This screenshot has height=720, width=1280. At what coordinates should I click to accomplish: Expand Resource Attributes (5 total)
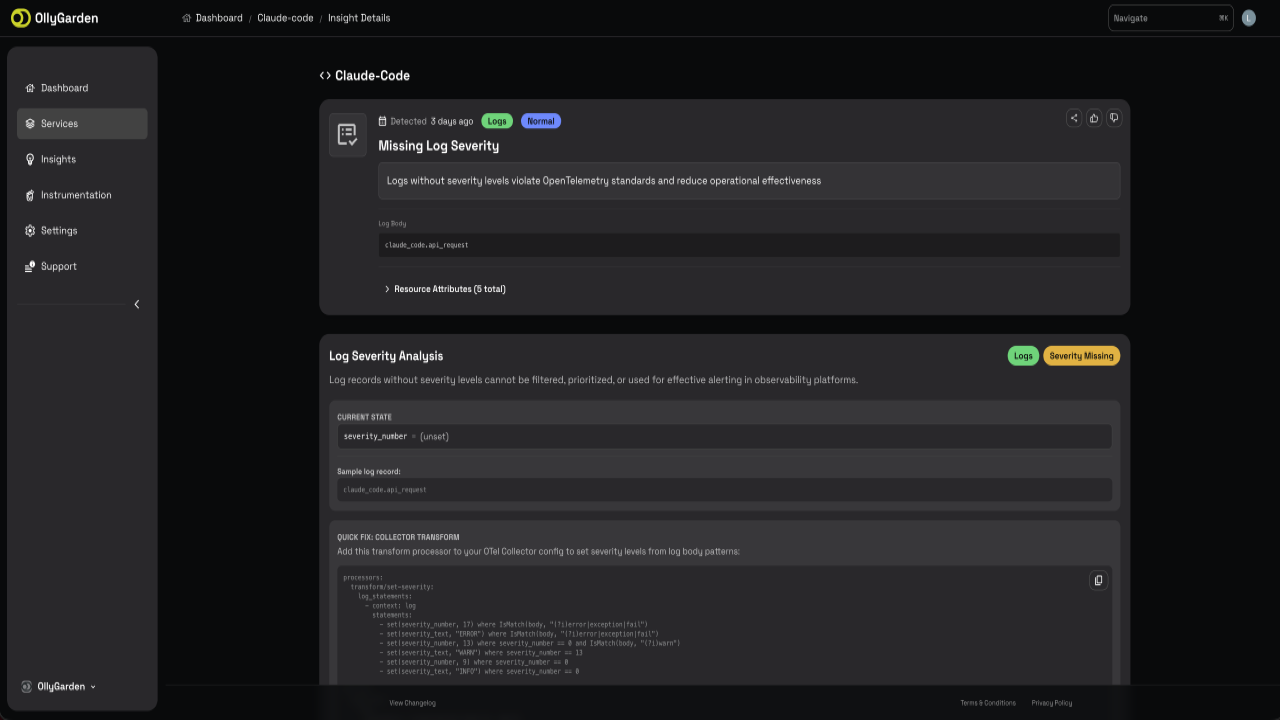click(445, 289)
